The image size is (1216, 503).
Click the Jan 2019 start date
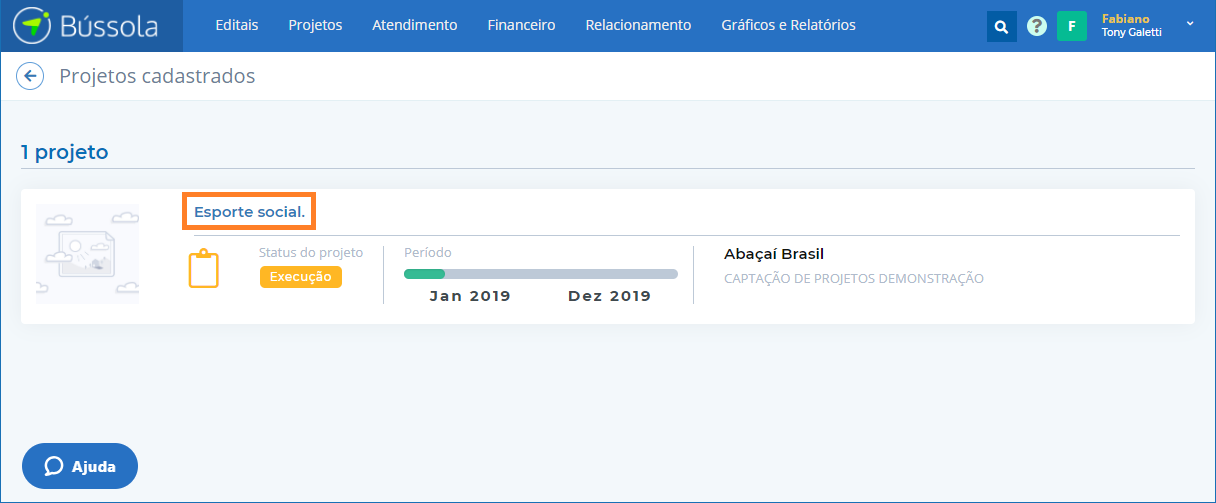coord(470,296)
